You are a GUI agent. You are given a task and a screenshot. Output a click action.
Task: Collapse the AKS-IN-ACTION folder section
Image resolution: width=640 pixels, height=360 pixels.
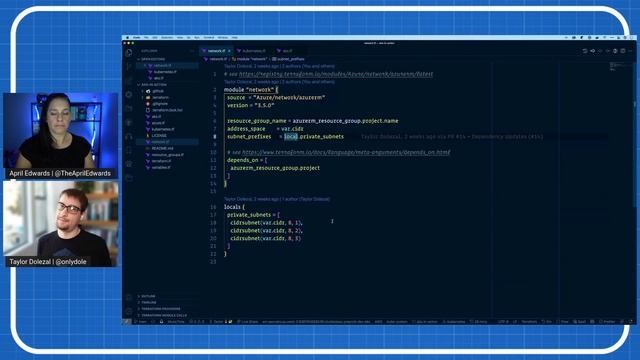tap(153, 85)
